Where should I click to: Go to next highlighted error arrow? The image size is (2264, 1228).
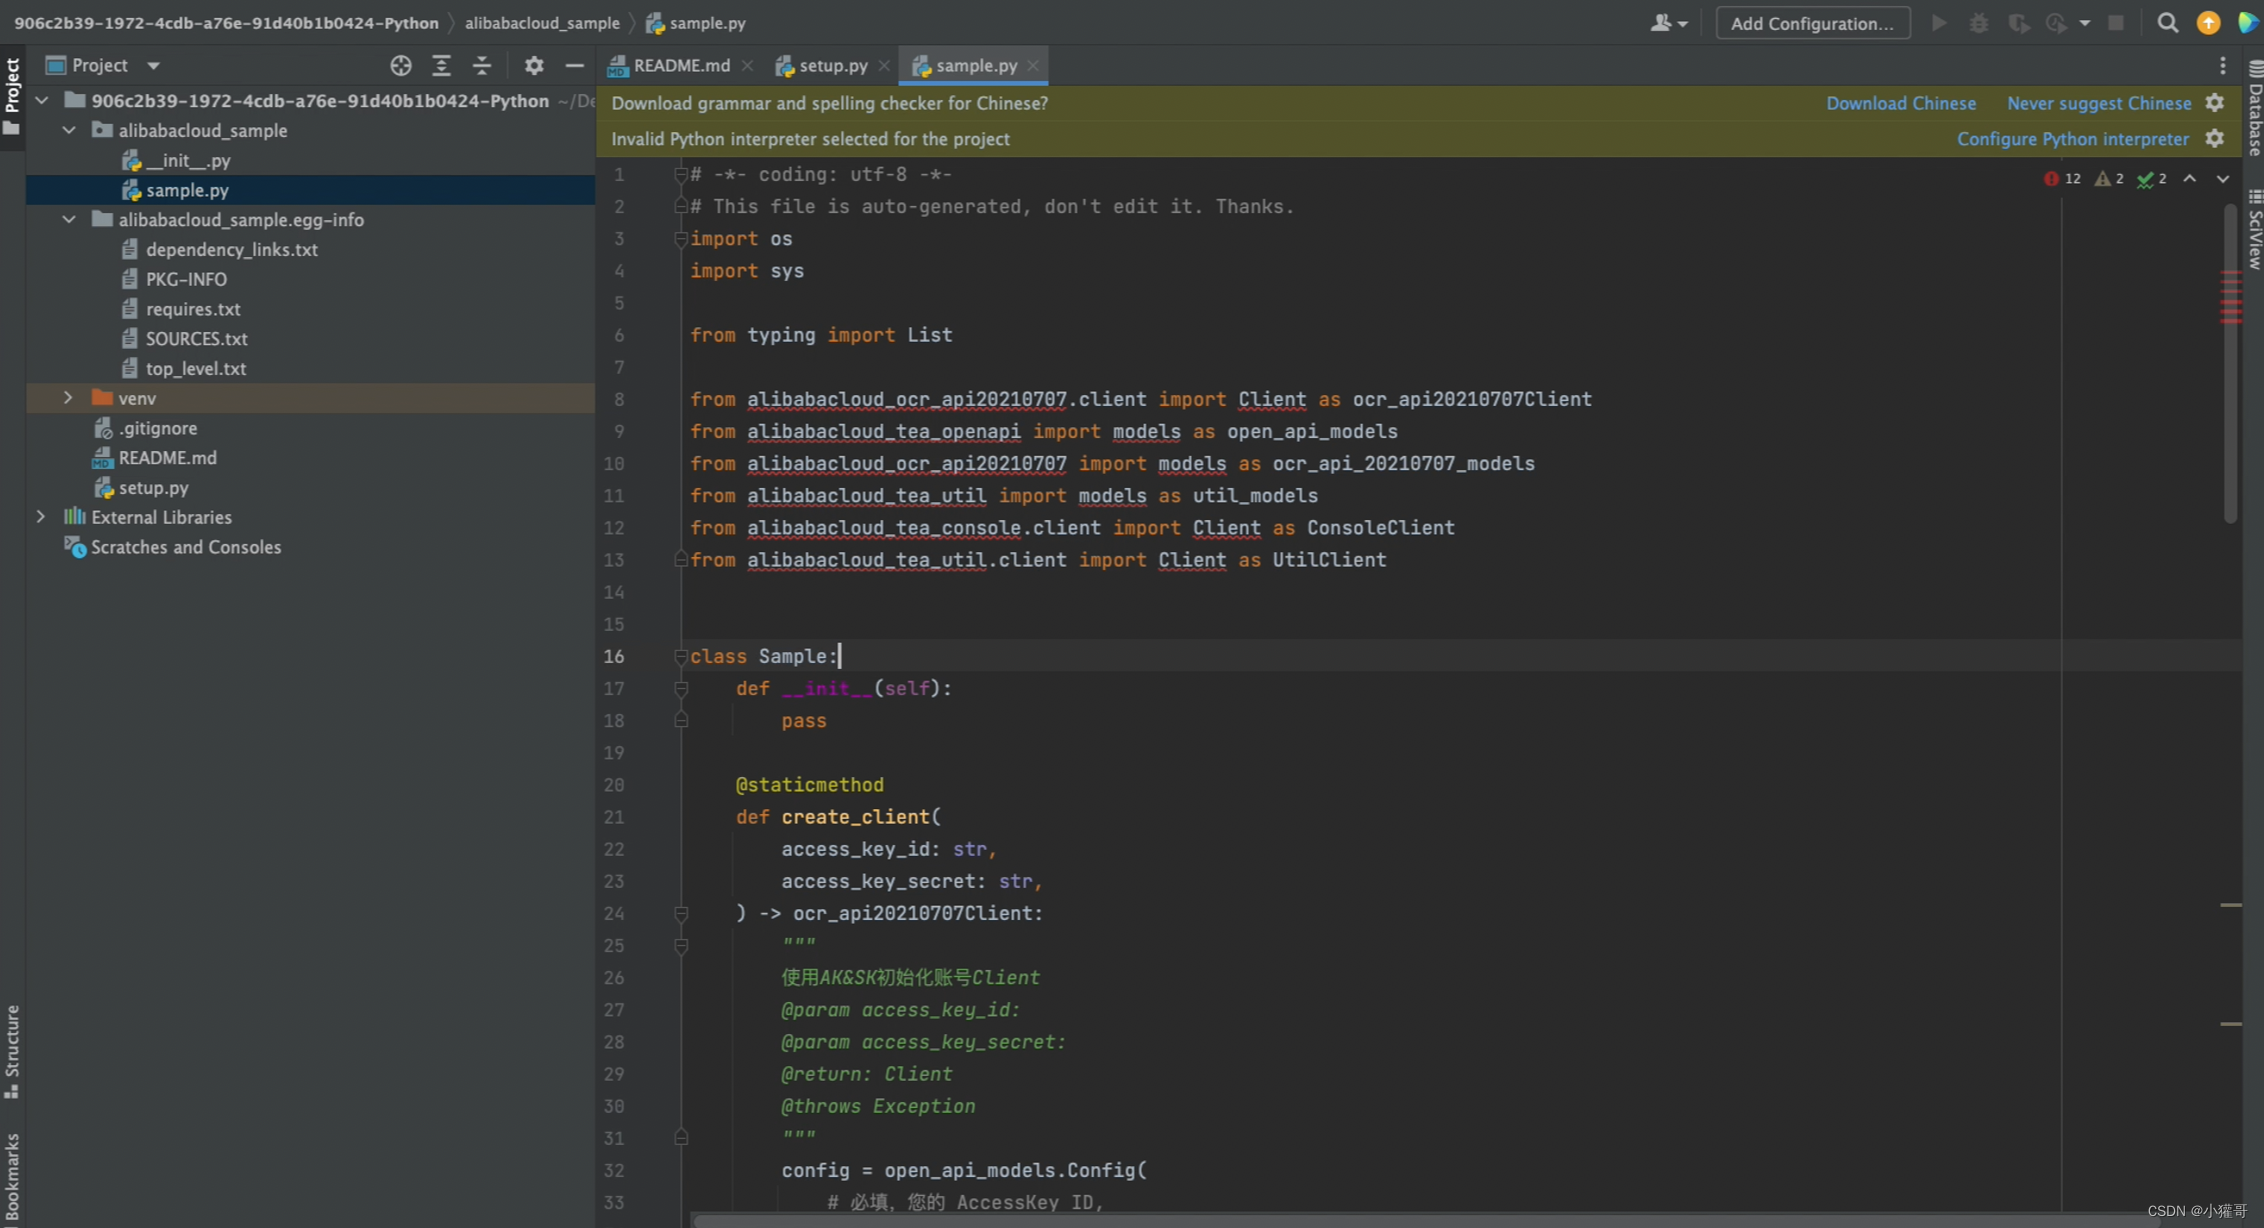(x=2223, y=178)
